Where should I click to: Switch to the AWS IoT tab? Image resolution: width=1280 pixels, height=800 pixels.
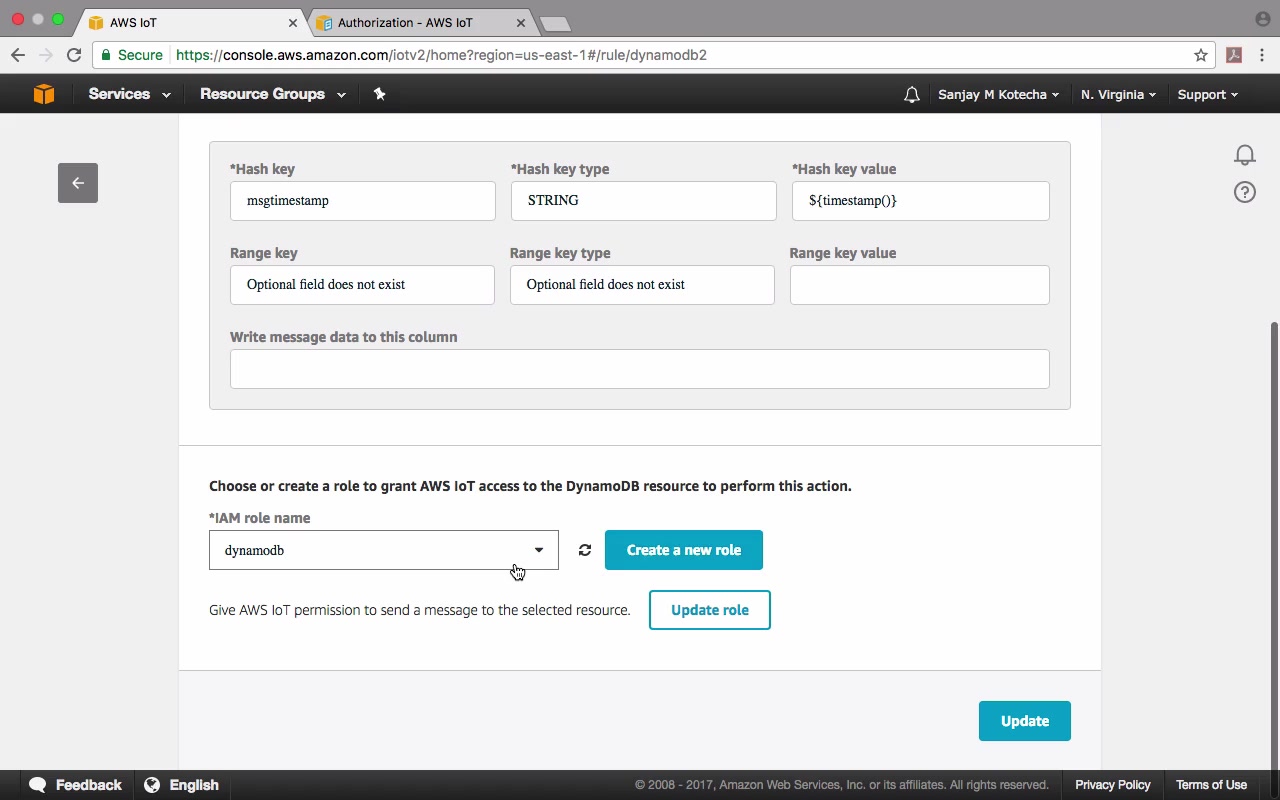tap(193, 23)
